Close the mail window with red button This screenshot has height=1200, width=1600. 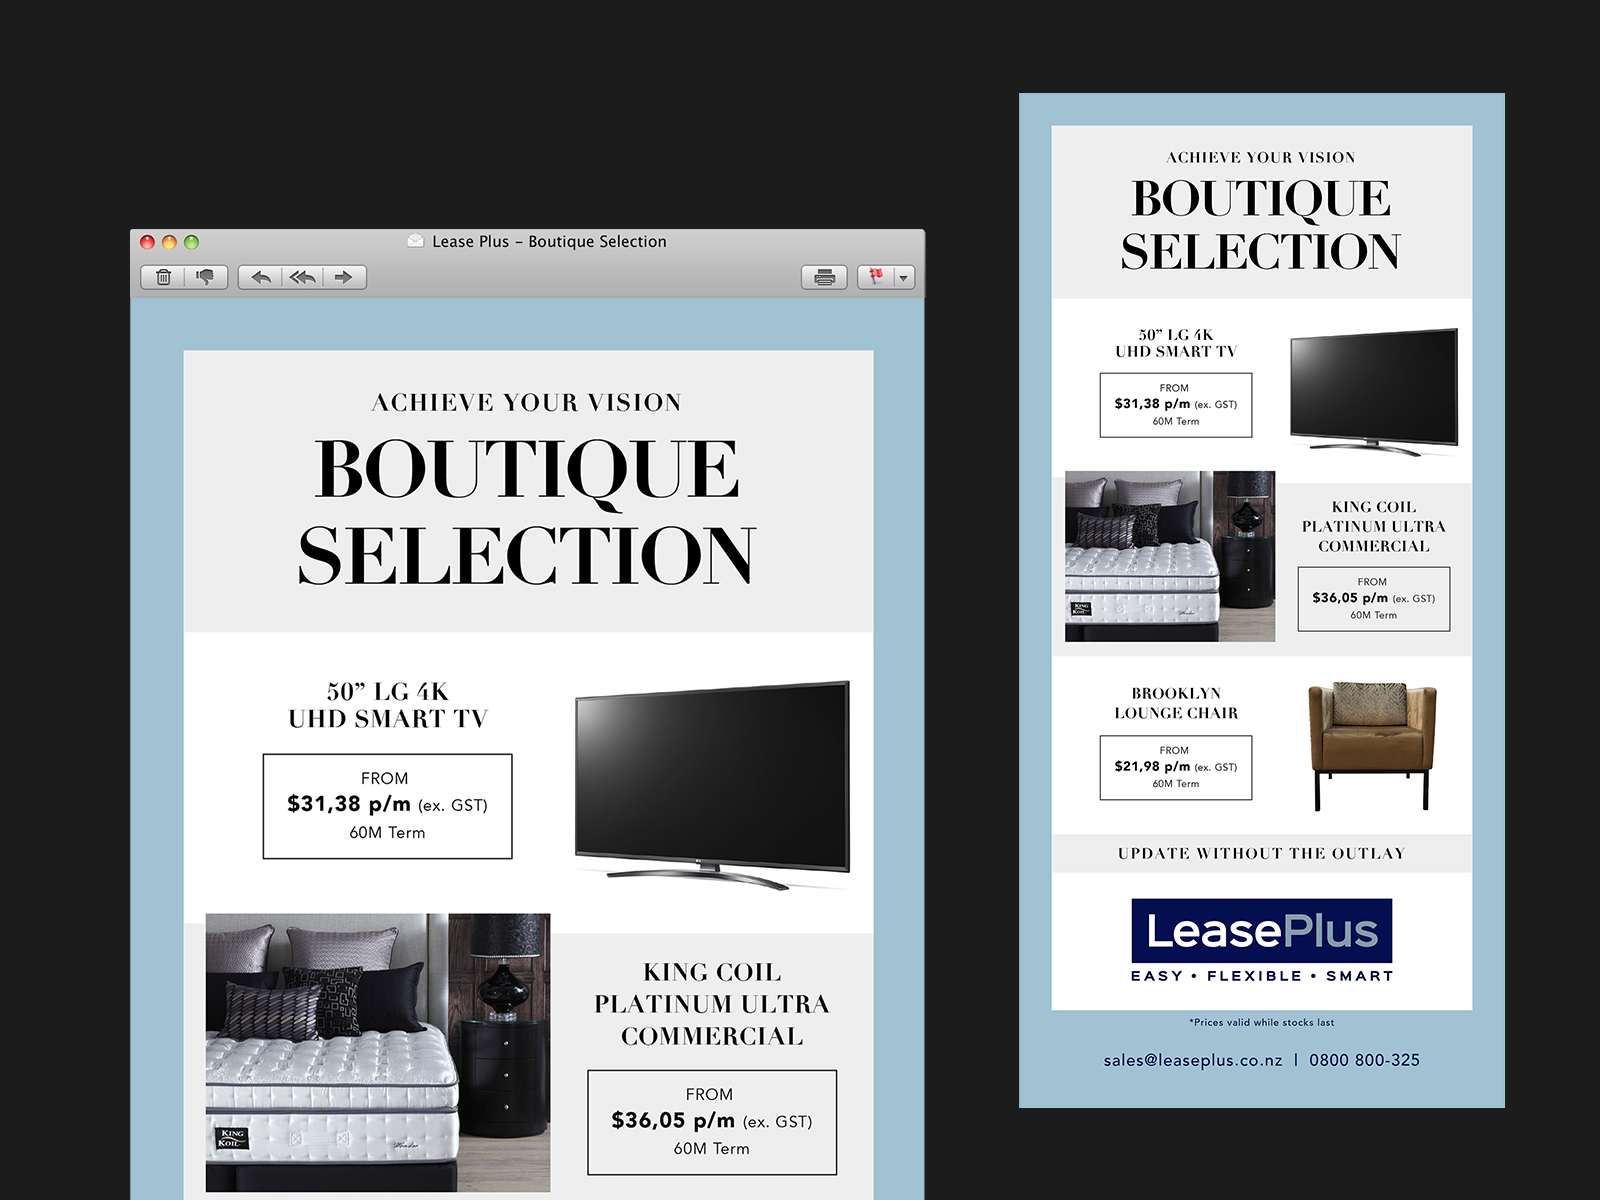pyautogui.click(x=148, y=242)
